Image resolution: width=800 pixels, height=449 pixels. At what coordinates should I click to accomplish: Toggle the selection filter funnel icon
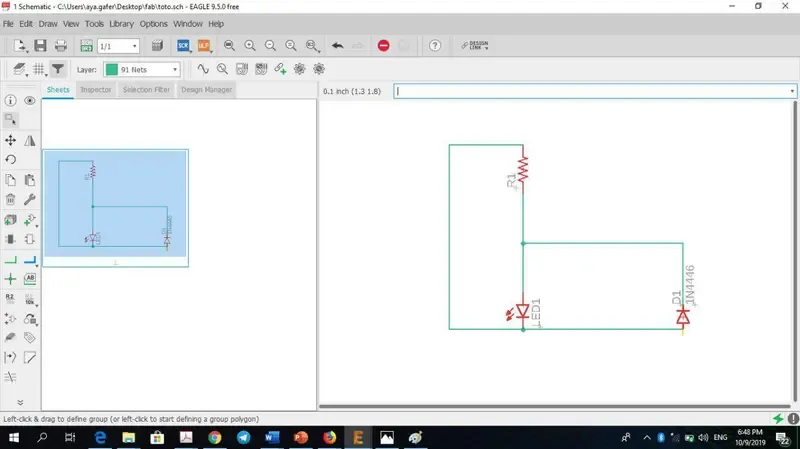tap(58, 69)
